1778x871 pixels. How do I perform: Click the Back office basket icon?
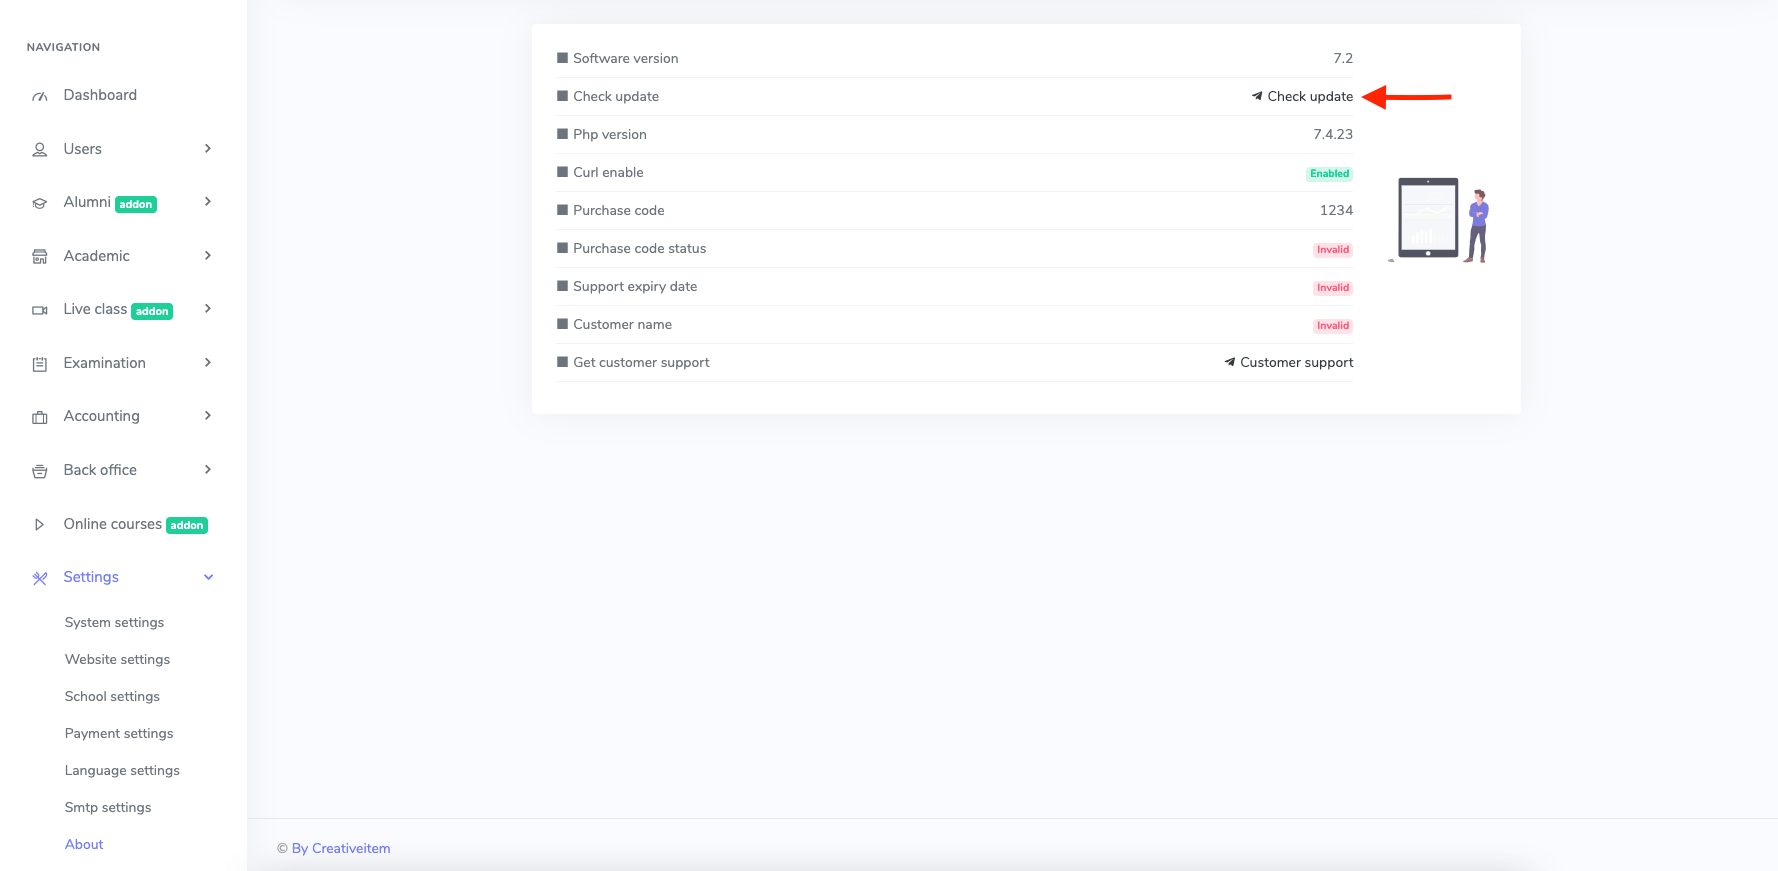click(x=40, y=471)
